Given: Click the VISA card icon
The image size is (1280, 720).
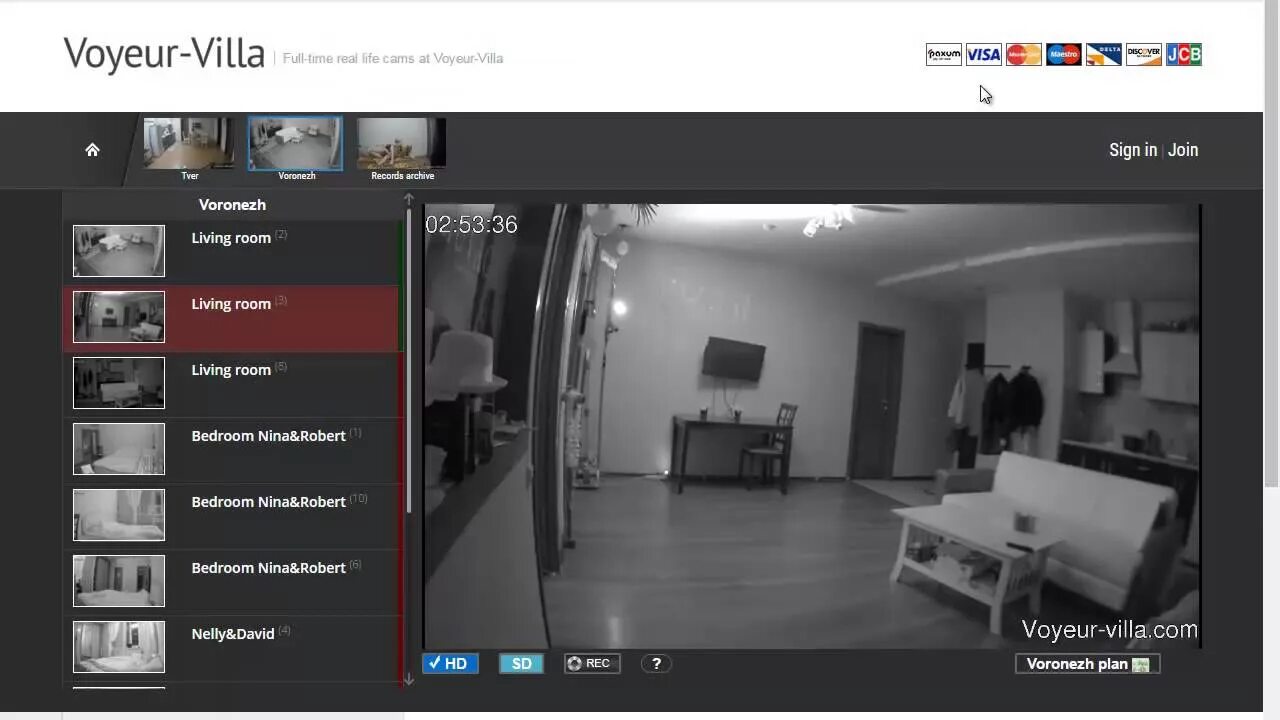Looking at the screenshot, I should point(983,55).
